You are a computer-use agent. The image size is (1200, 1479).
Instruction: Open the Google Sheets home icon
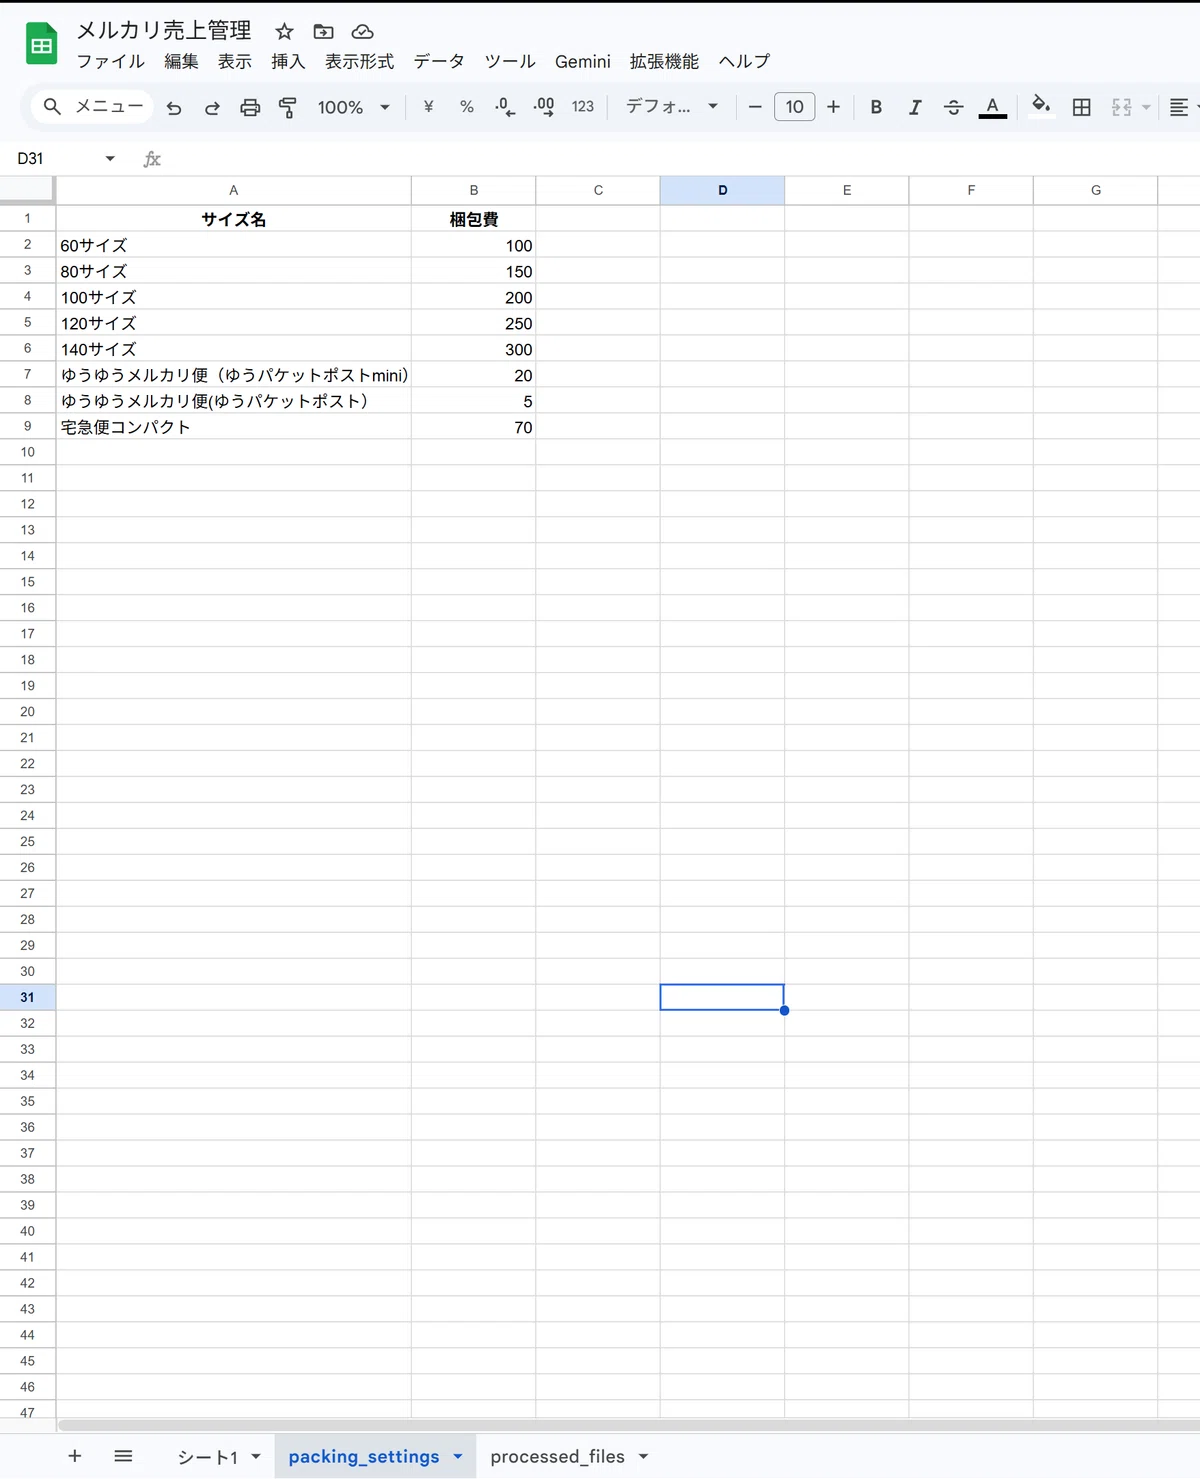tap(41, 44)
